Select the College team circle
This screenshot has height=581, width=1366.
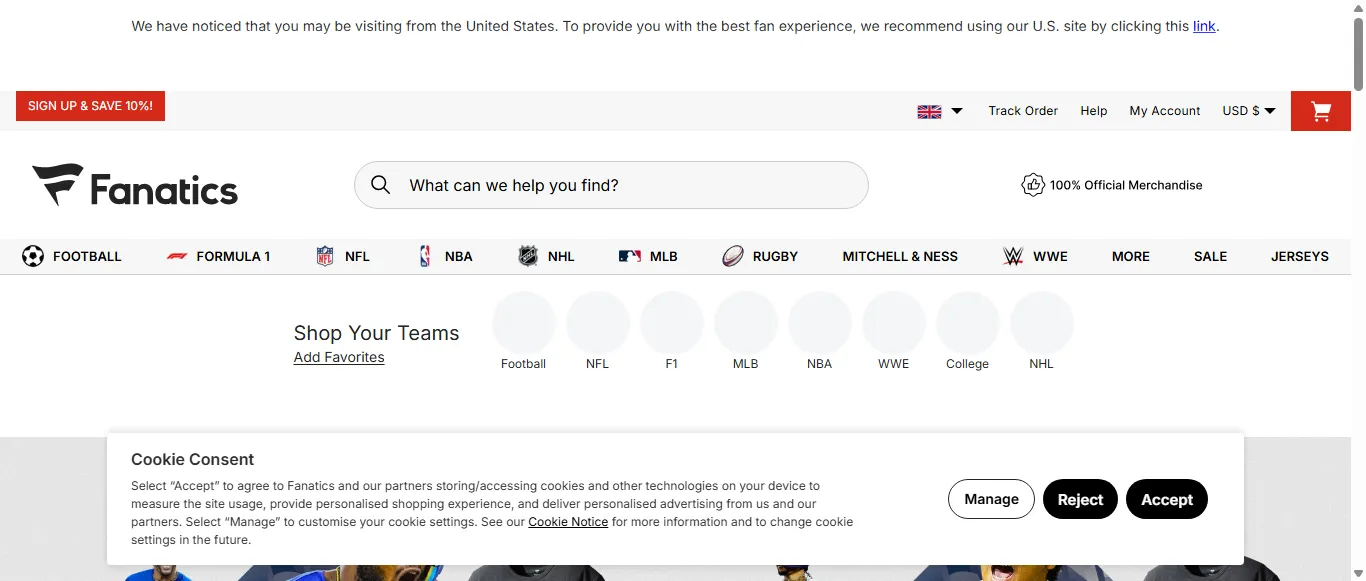click(x=967, y=323)
